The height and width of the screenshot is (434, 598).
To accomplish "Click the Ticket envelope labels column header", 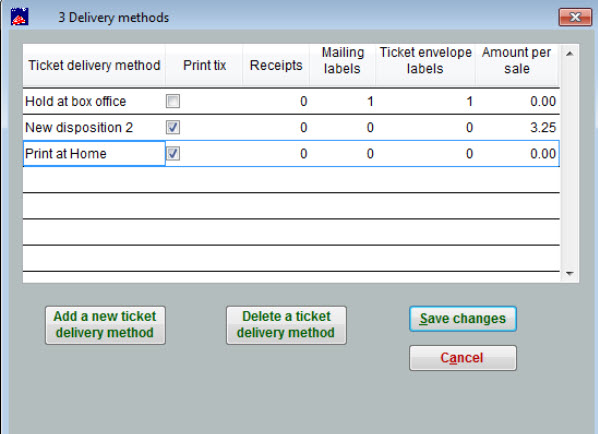I will coord(425,61).
